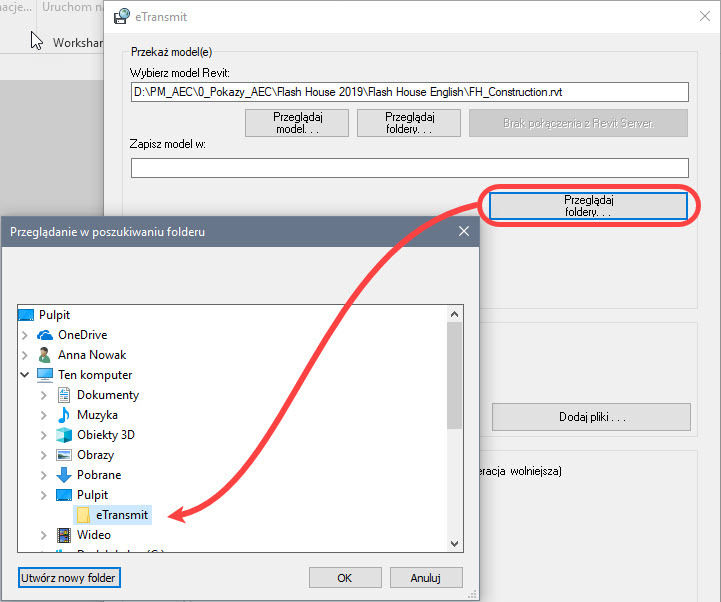The width and height of the screenshot is (721, 602).
Task: Click the Dokumenty folder icon
Action: 64,395
